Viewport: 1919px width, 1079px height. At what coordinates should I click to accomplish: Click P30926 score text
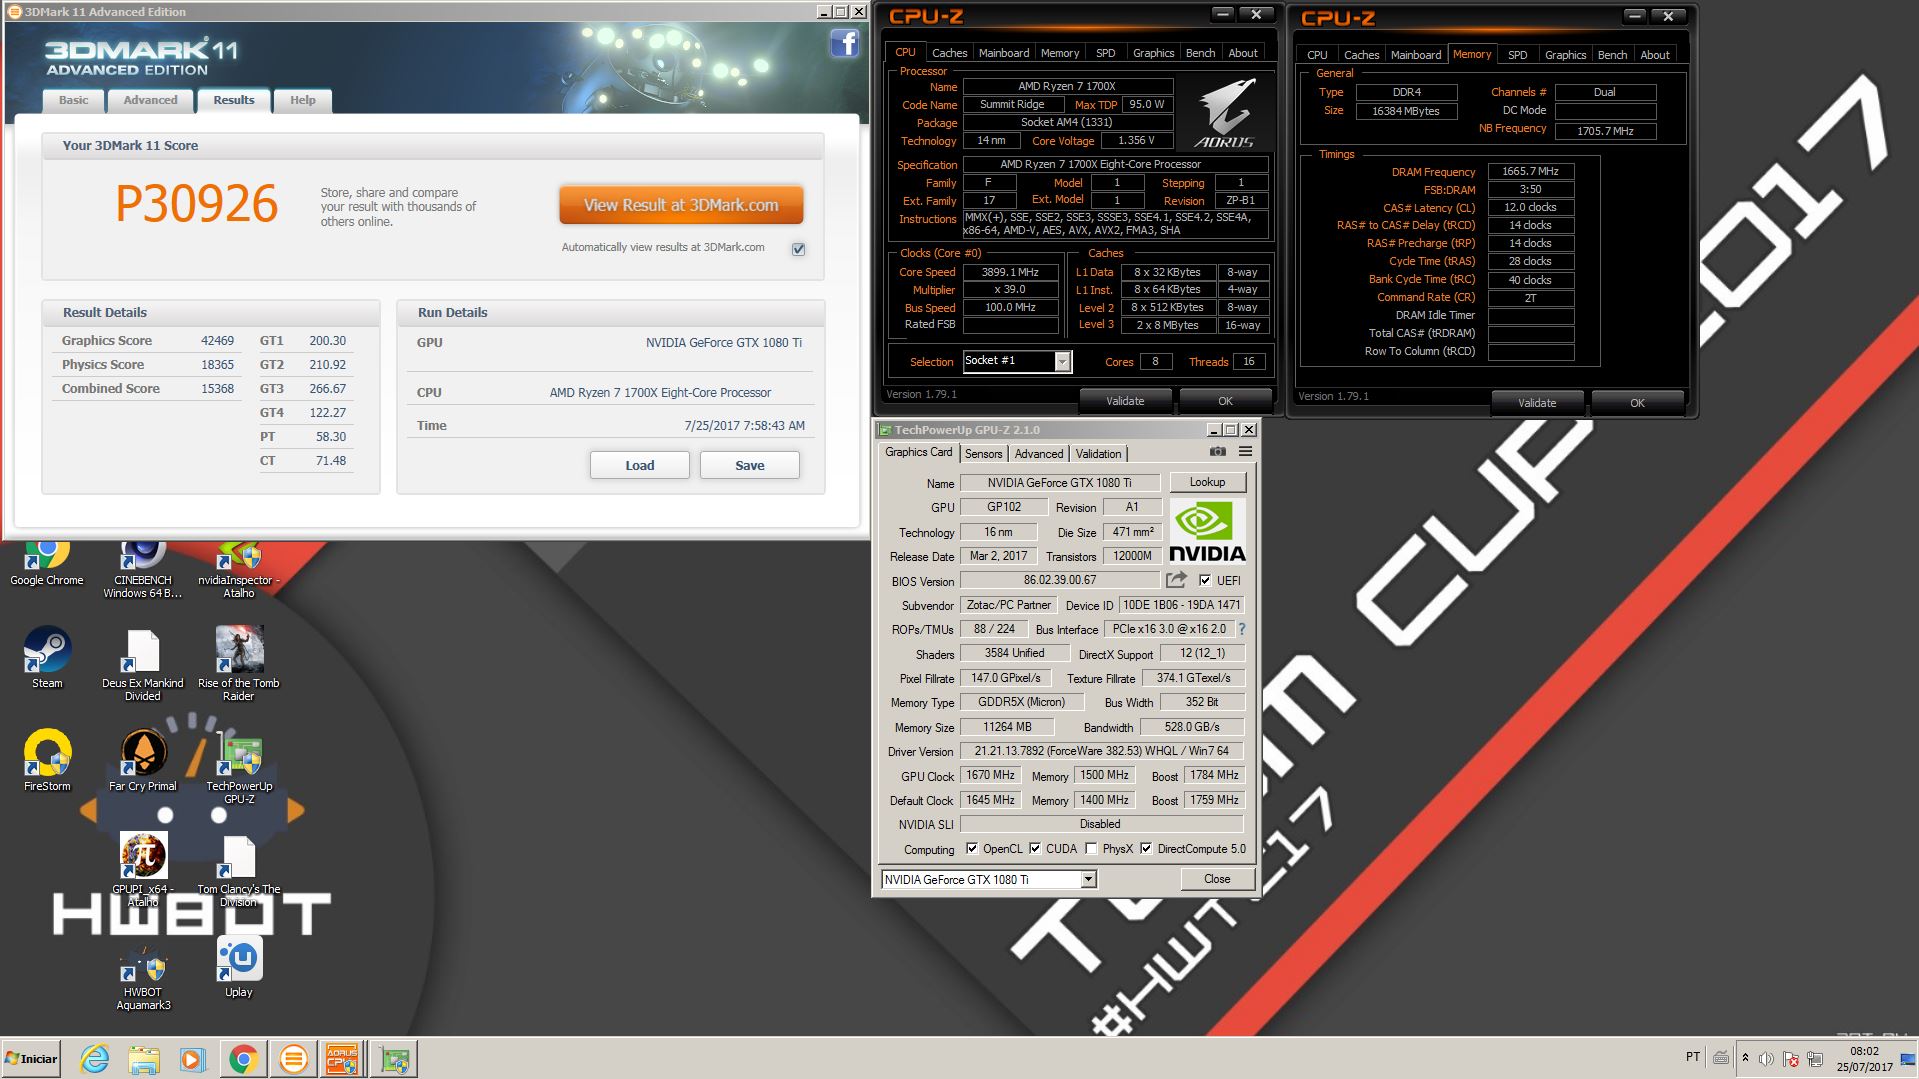click(197, 204)
